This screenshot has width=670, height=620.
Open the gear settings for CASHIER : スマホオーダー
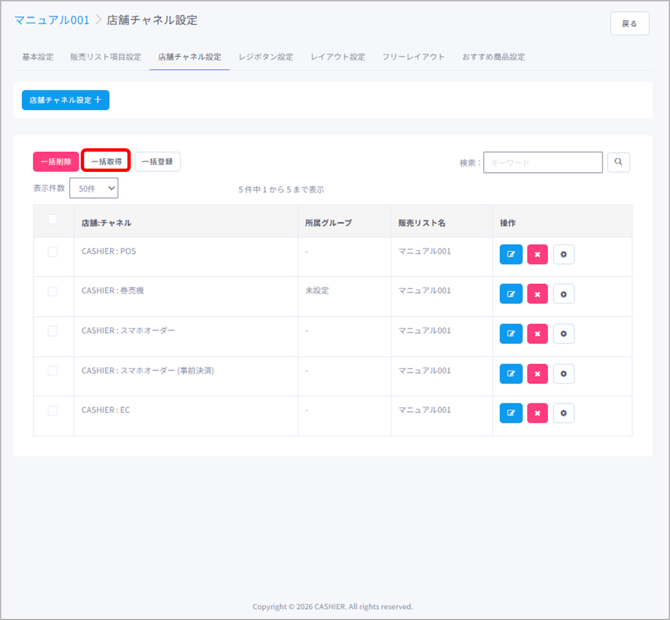tap(564, 334)
